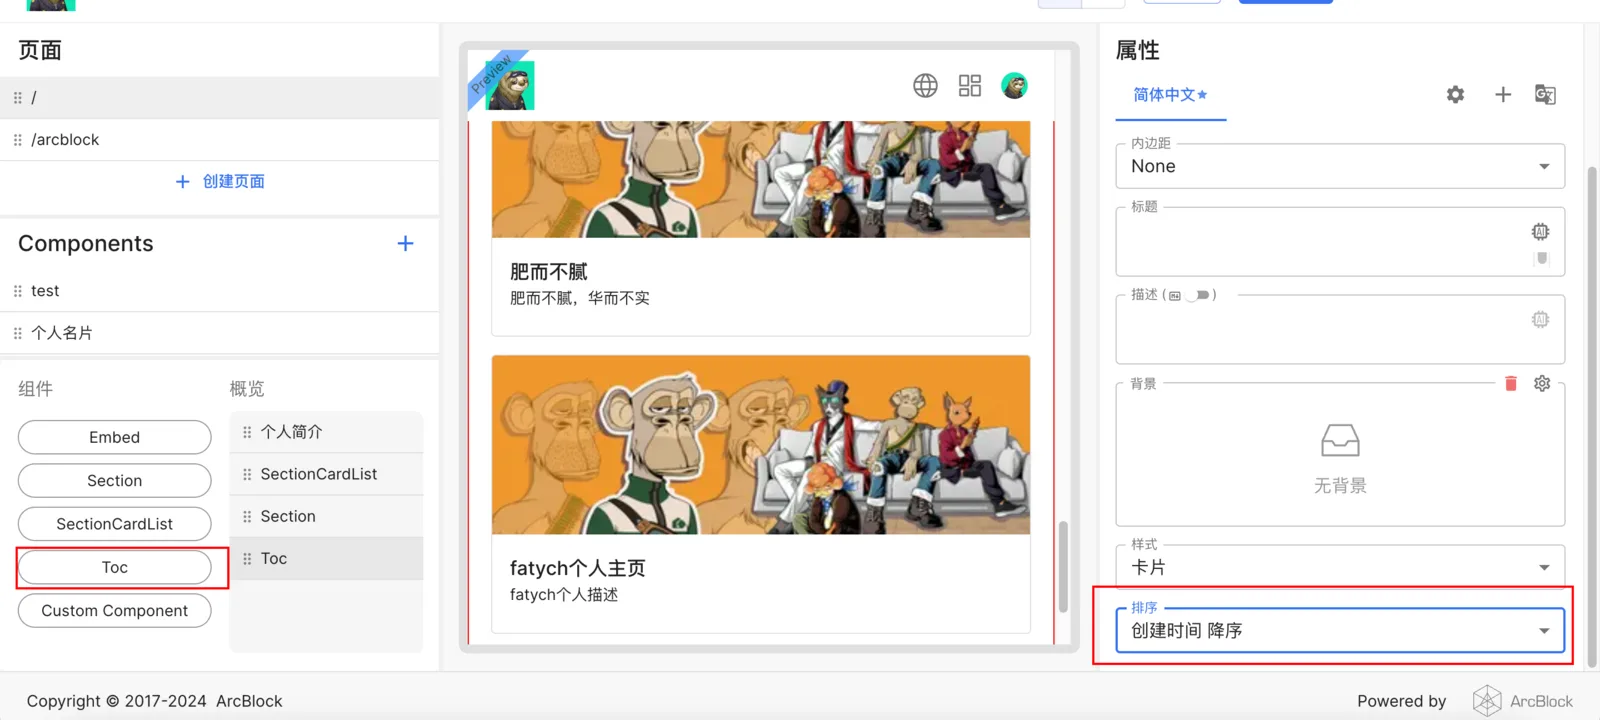Add a Custom Component

(x=114, y=611)
